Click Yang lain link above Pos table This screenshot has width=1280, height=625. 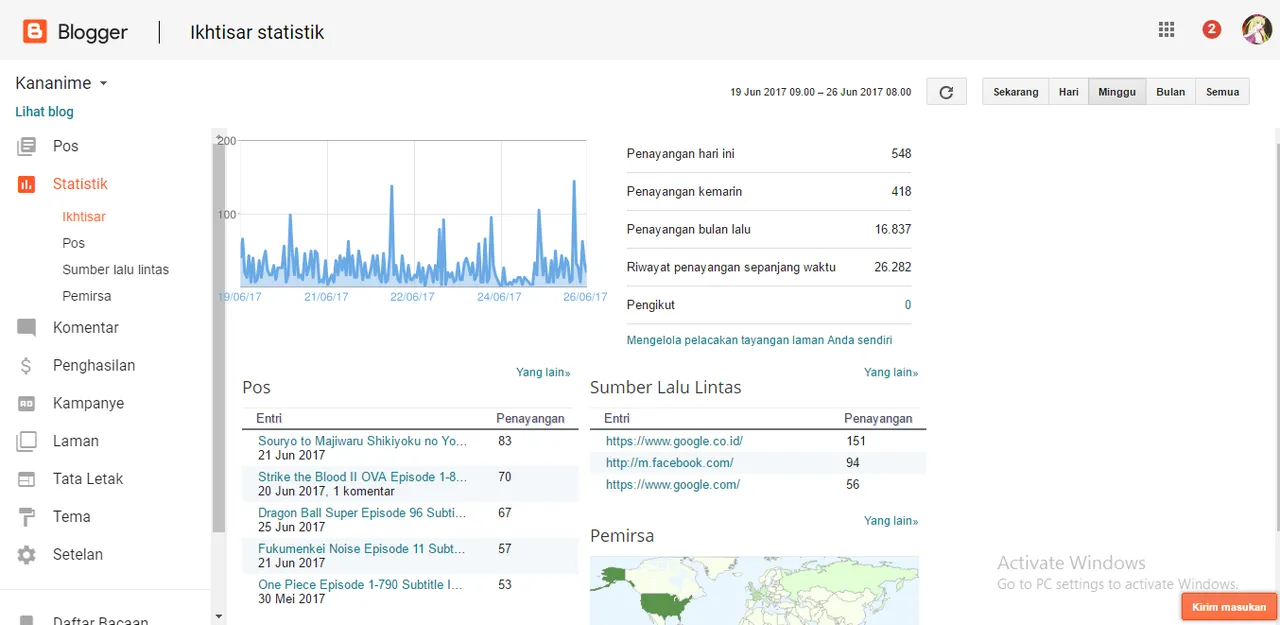point(543,372)
